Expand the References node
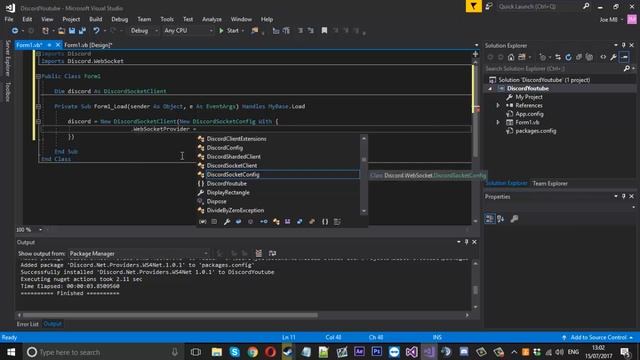 pyautogui.click(x=498, y=105)
